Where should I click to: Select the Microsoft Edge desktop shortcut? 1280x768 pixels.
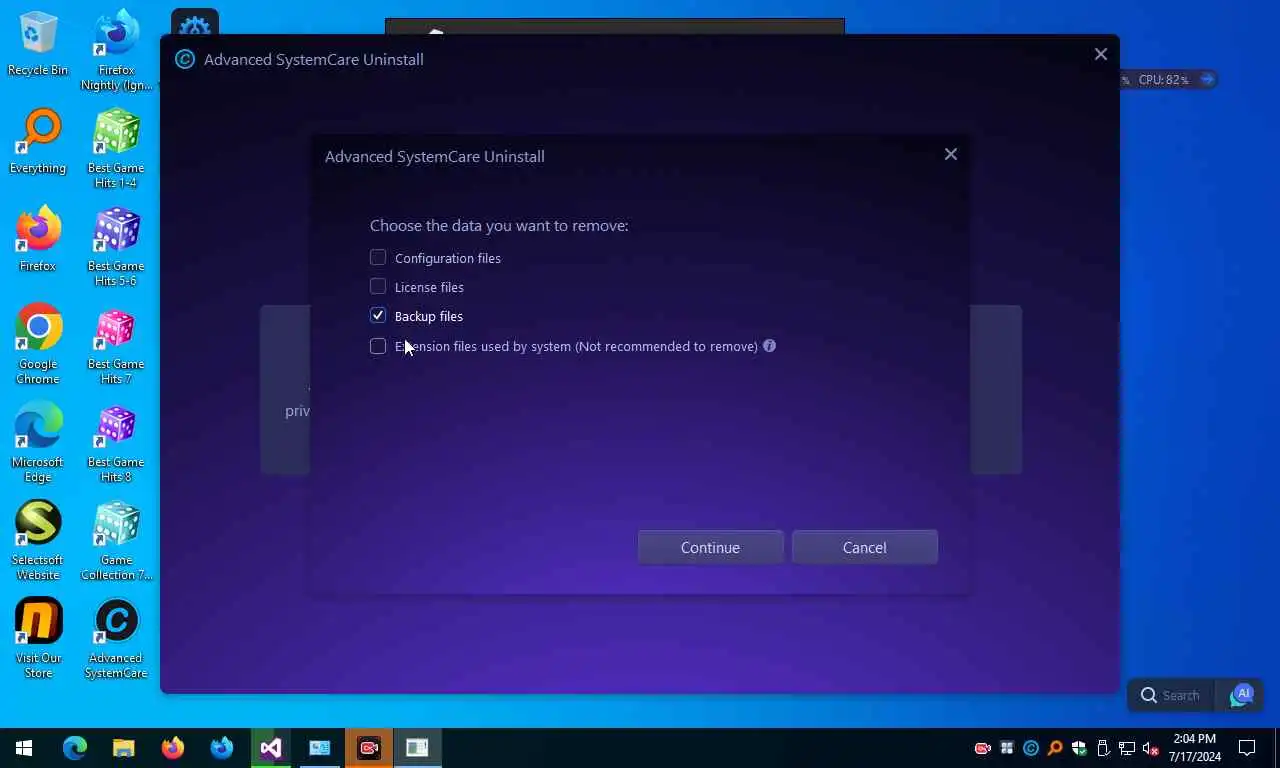(x=38, y=442)
